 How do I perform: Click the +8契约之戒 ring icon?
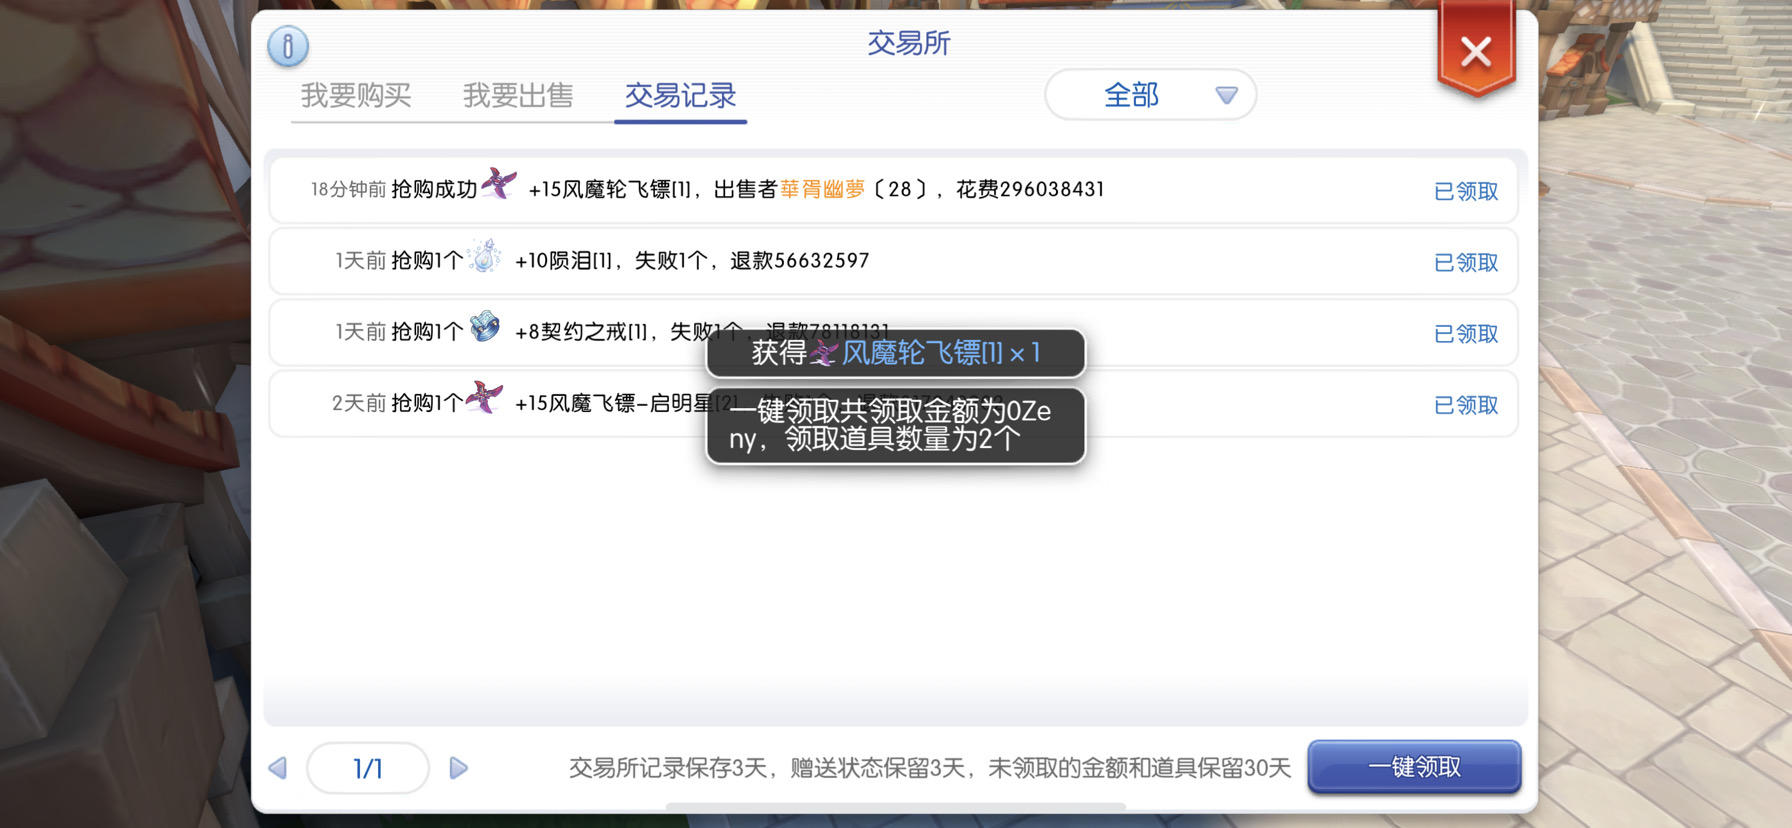tap(485, 327)
